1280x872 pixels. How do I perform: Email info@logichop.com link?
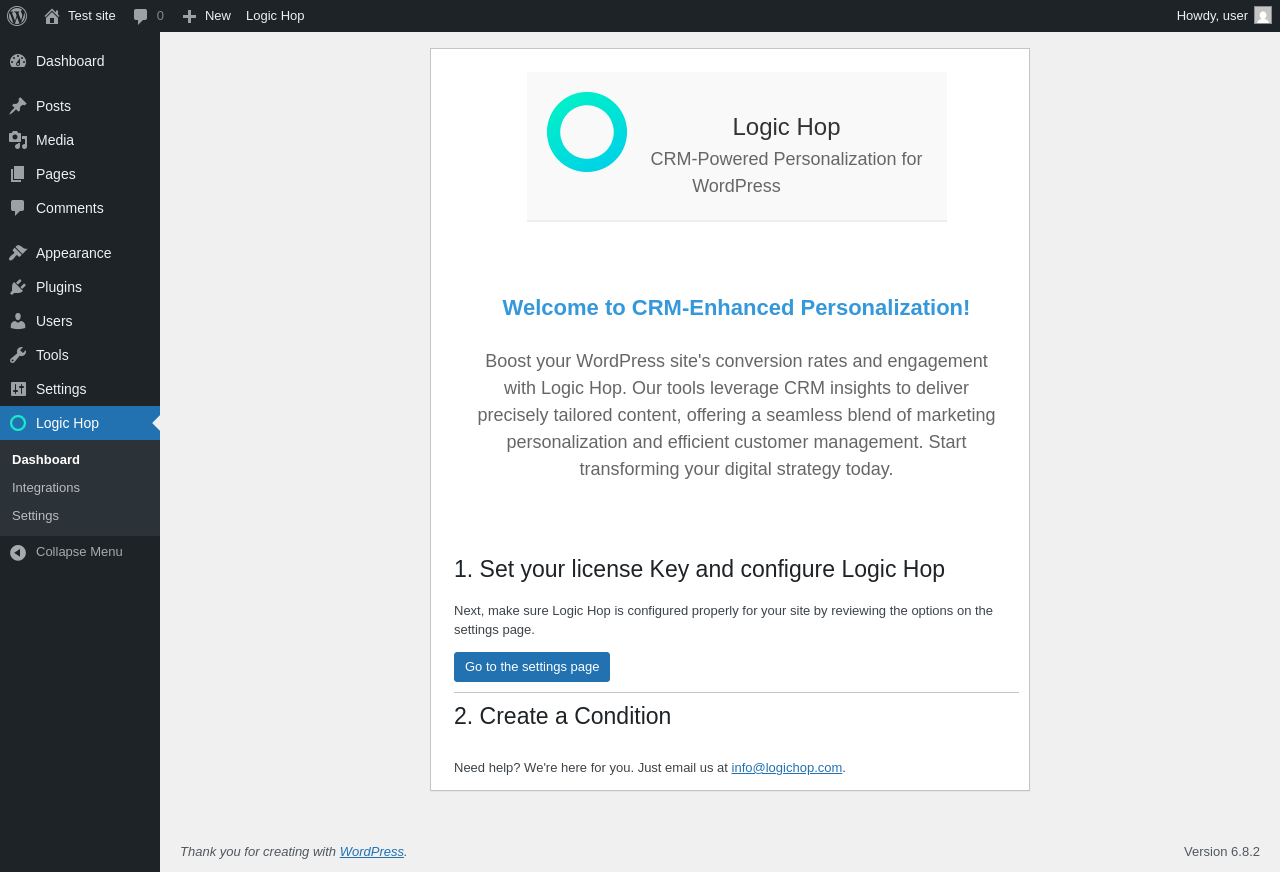[786, 768]
